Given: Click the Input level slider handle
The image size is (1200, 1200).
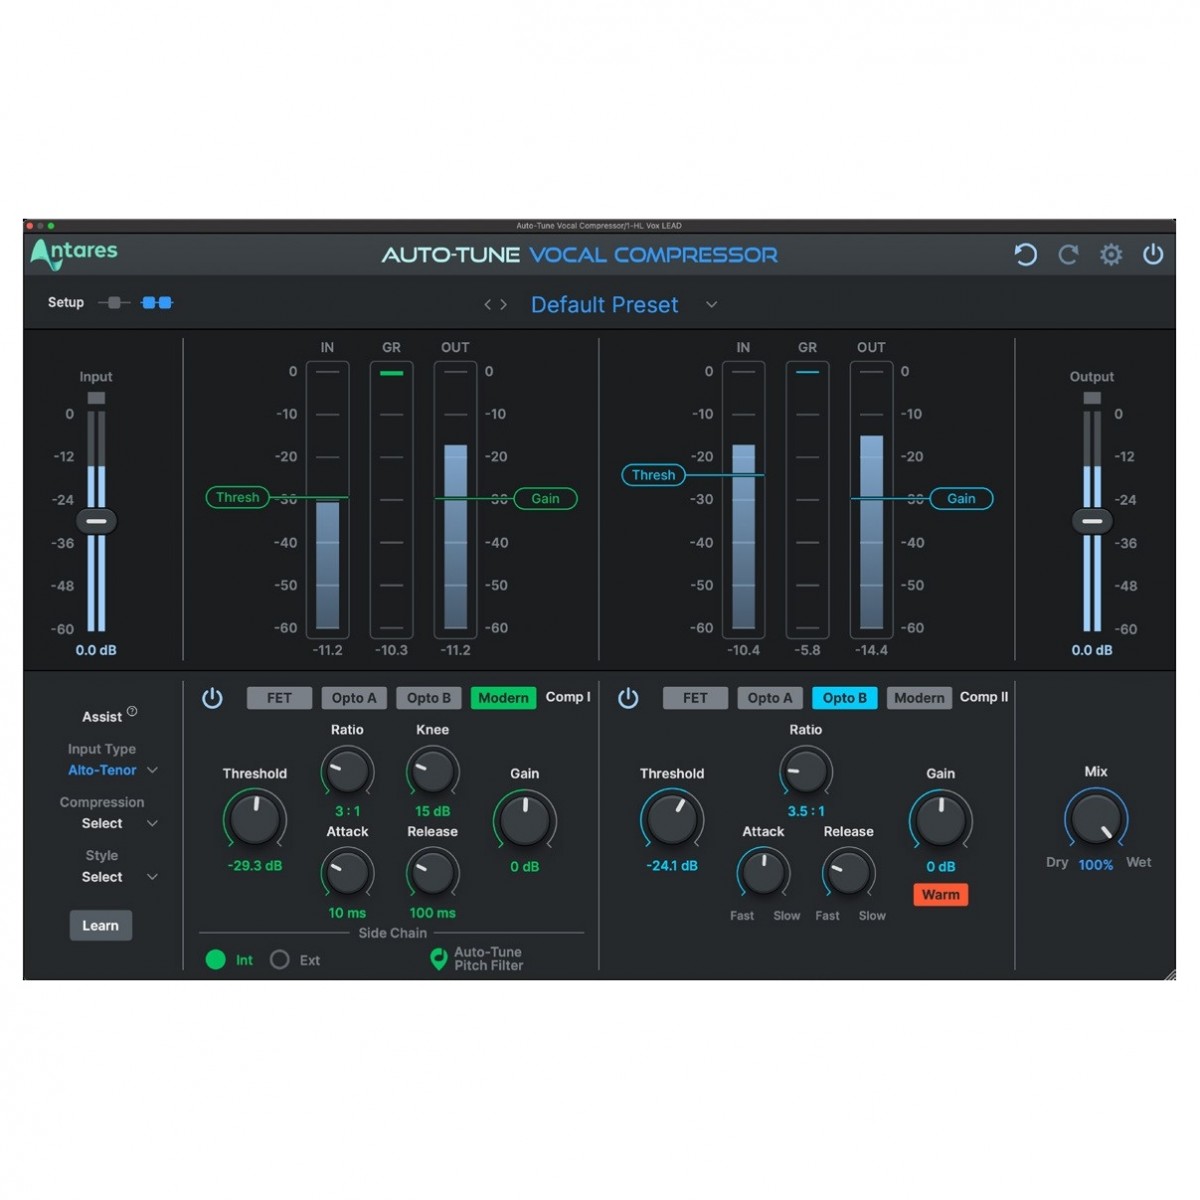Looking at the screenshot, I should click(96, 521).
